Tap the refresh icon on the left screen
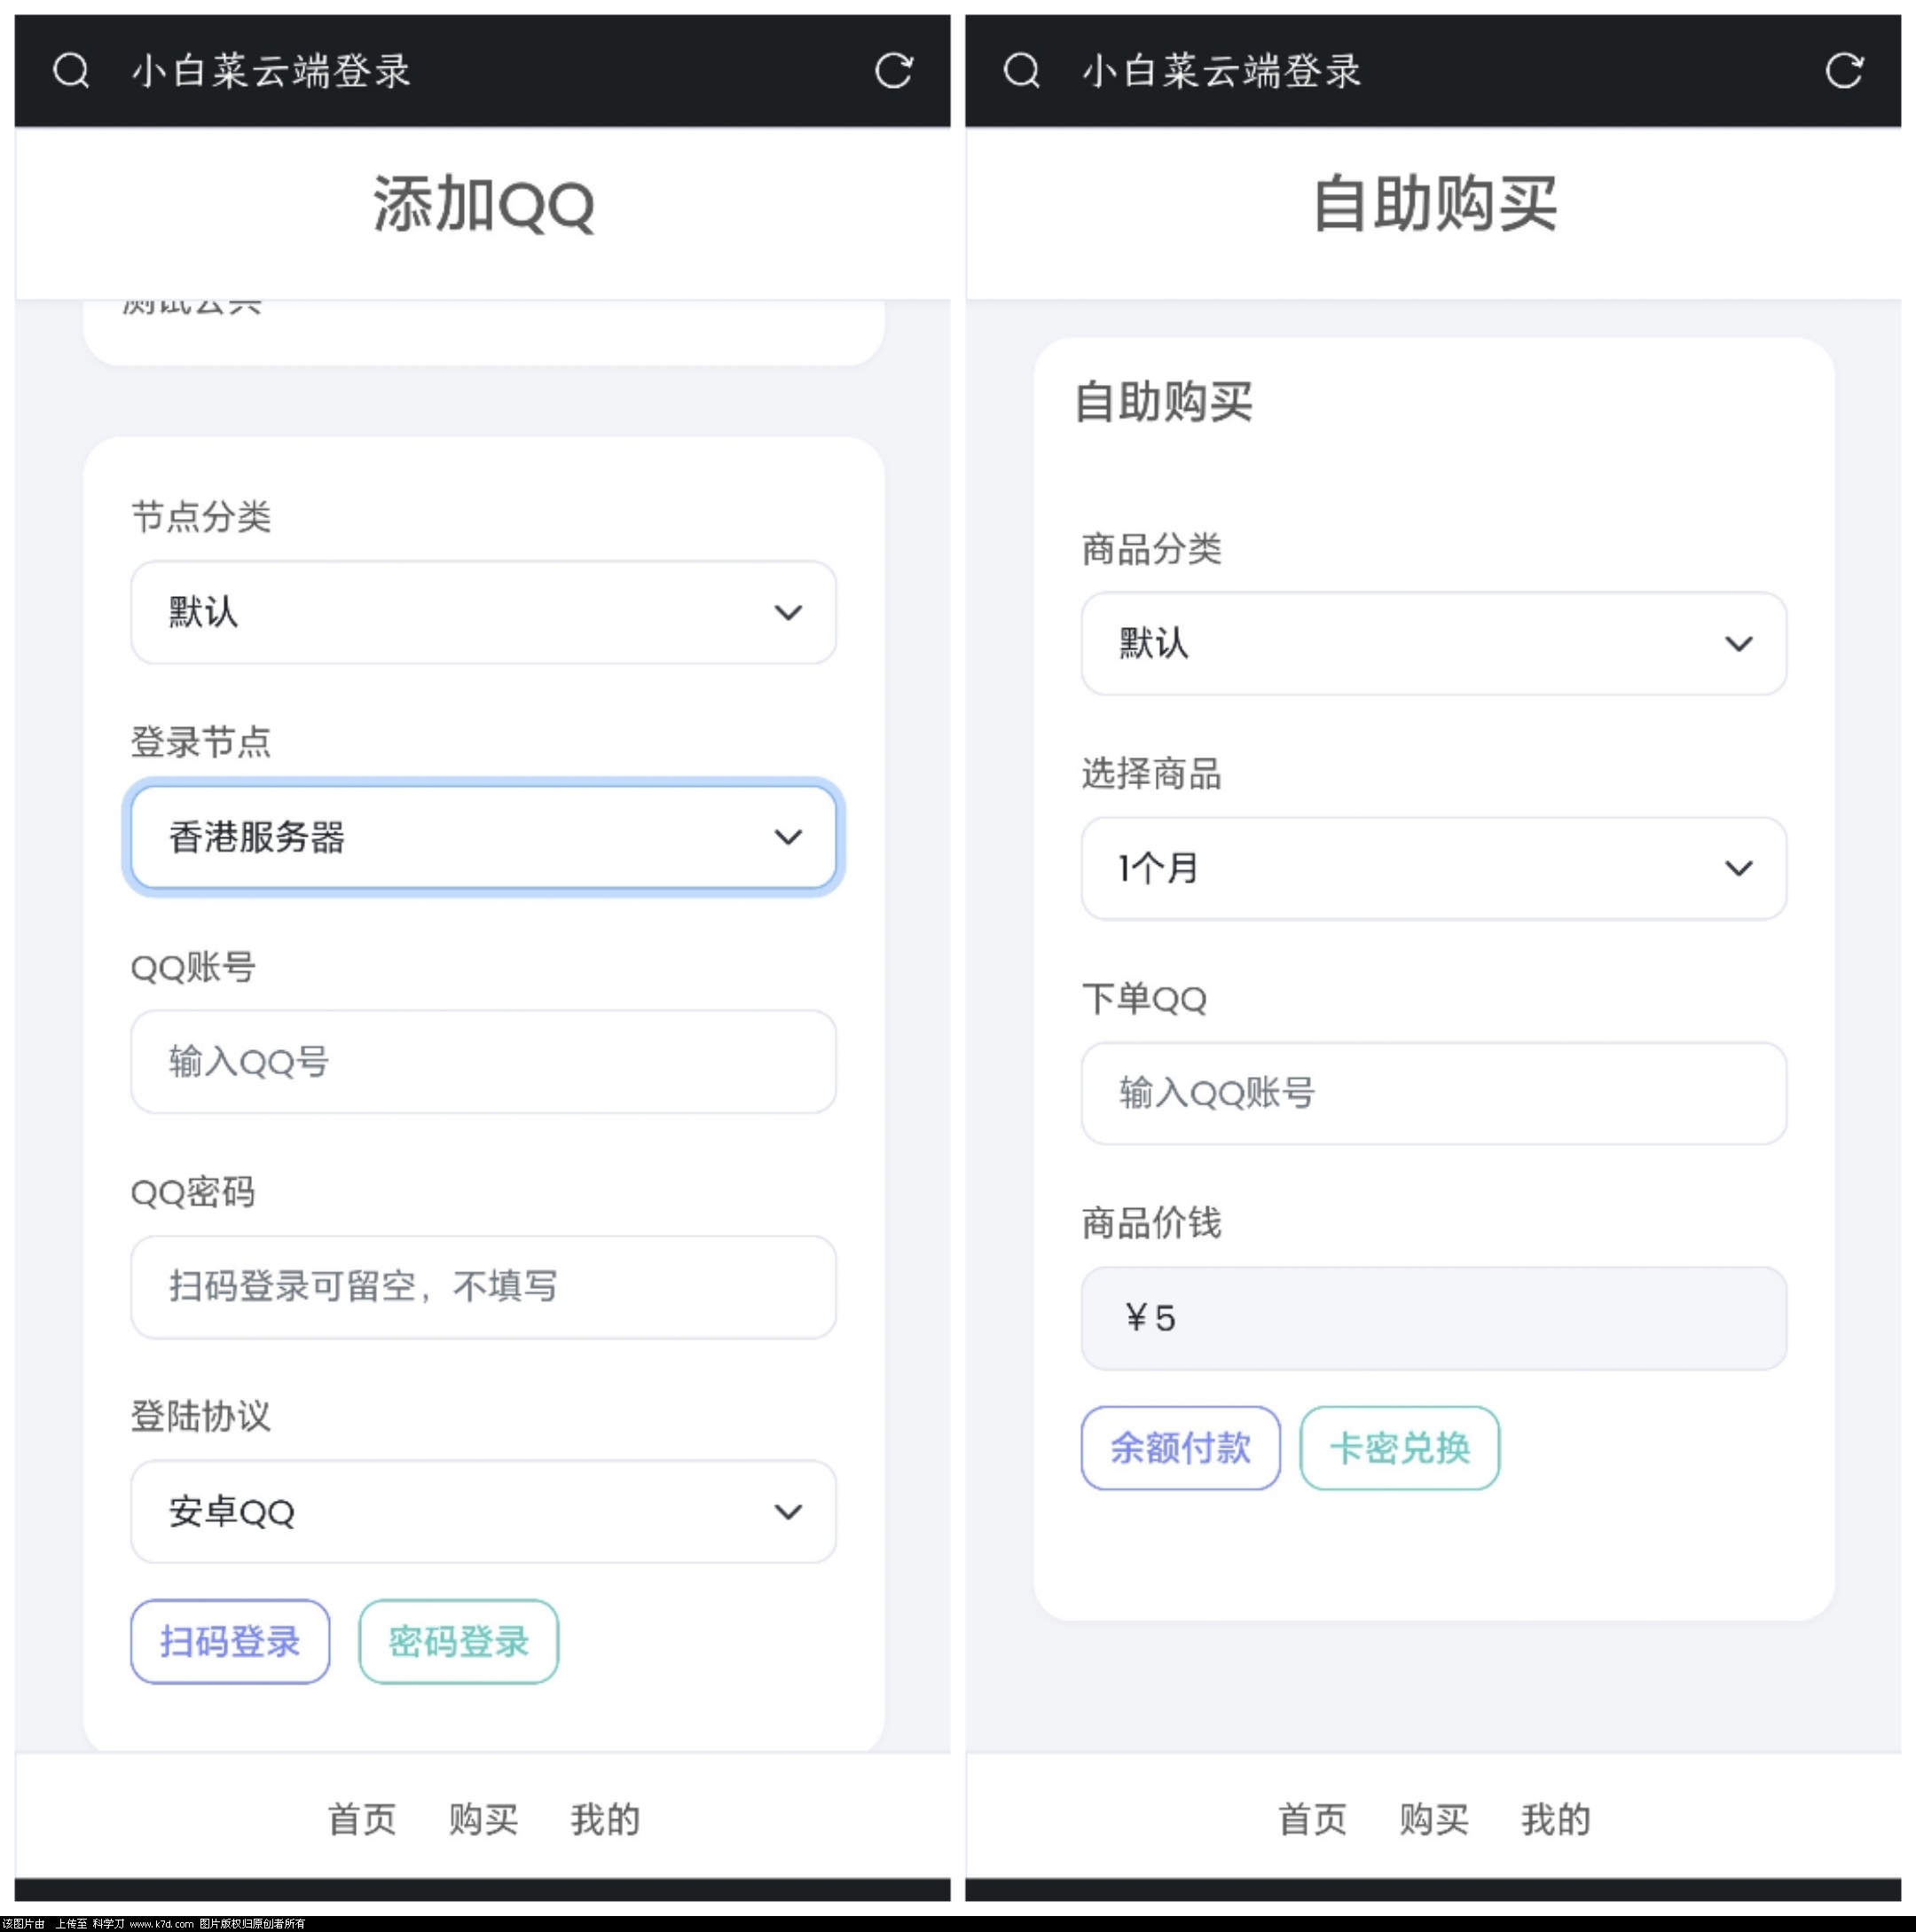 pos(894,71)
